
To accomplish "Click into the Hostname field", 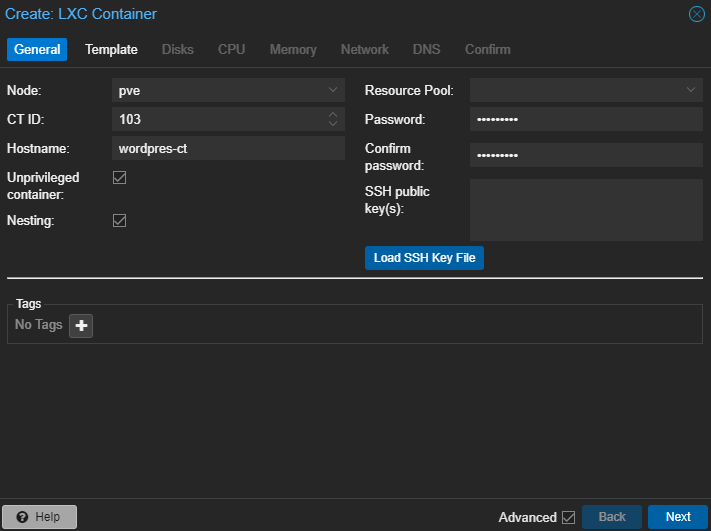I will 228,148.
